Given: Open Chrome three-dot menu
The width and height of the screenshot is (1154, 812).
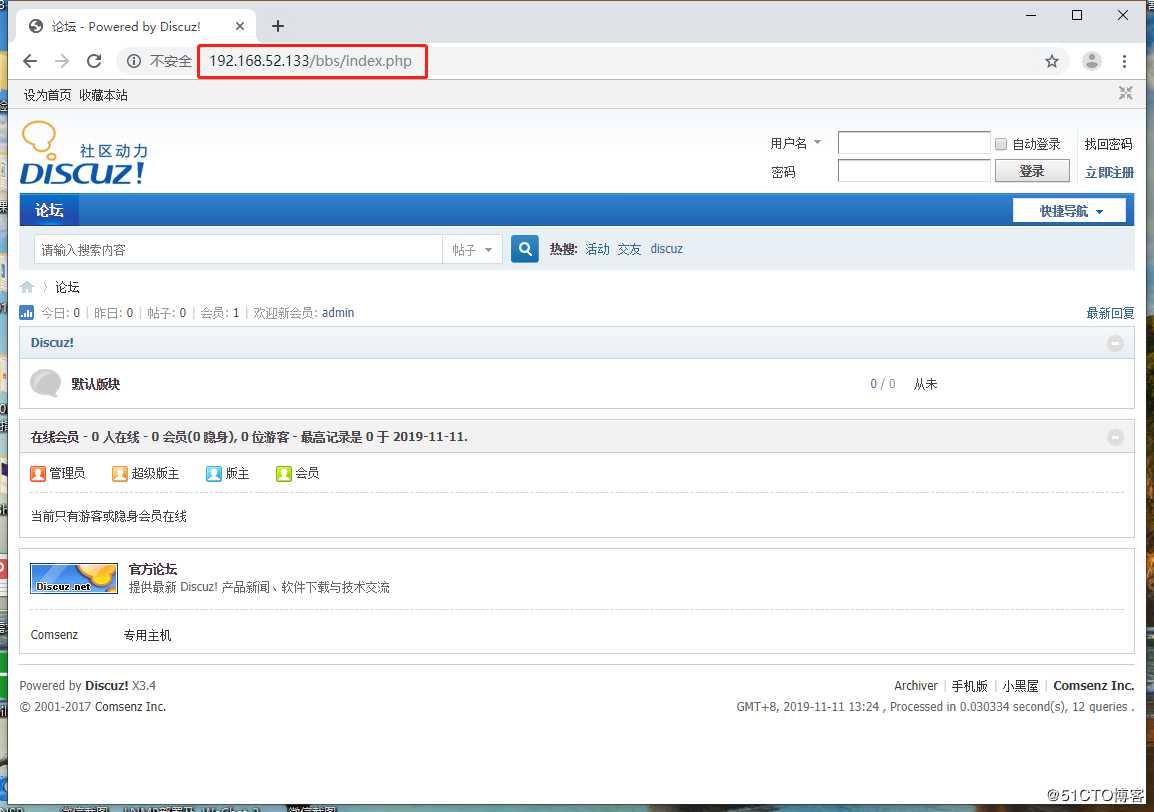Looking at the screenshot, I should click(x=1124, y=61).
